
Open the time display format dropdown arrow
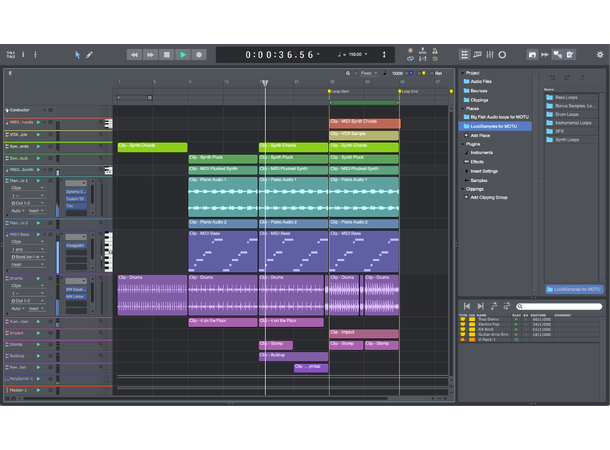pos(318,54)
